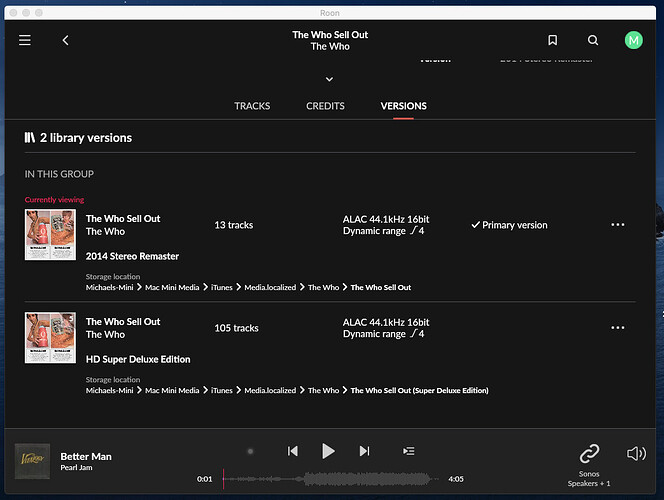664x500 pixels.
Task: Open the volume speaker control
Action: coord(636,453)
